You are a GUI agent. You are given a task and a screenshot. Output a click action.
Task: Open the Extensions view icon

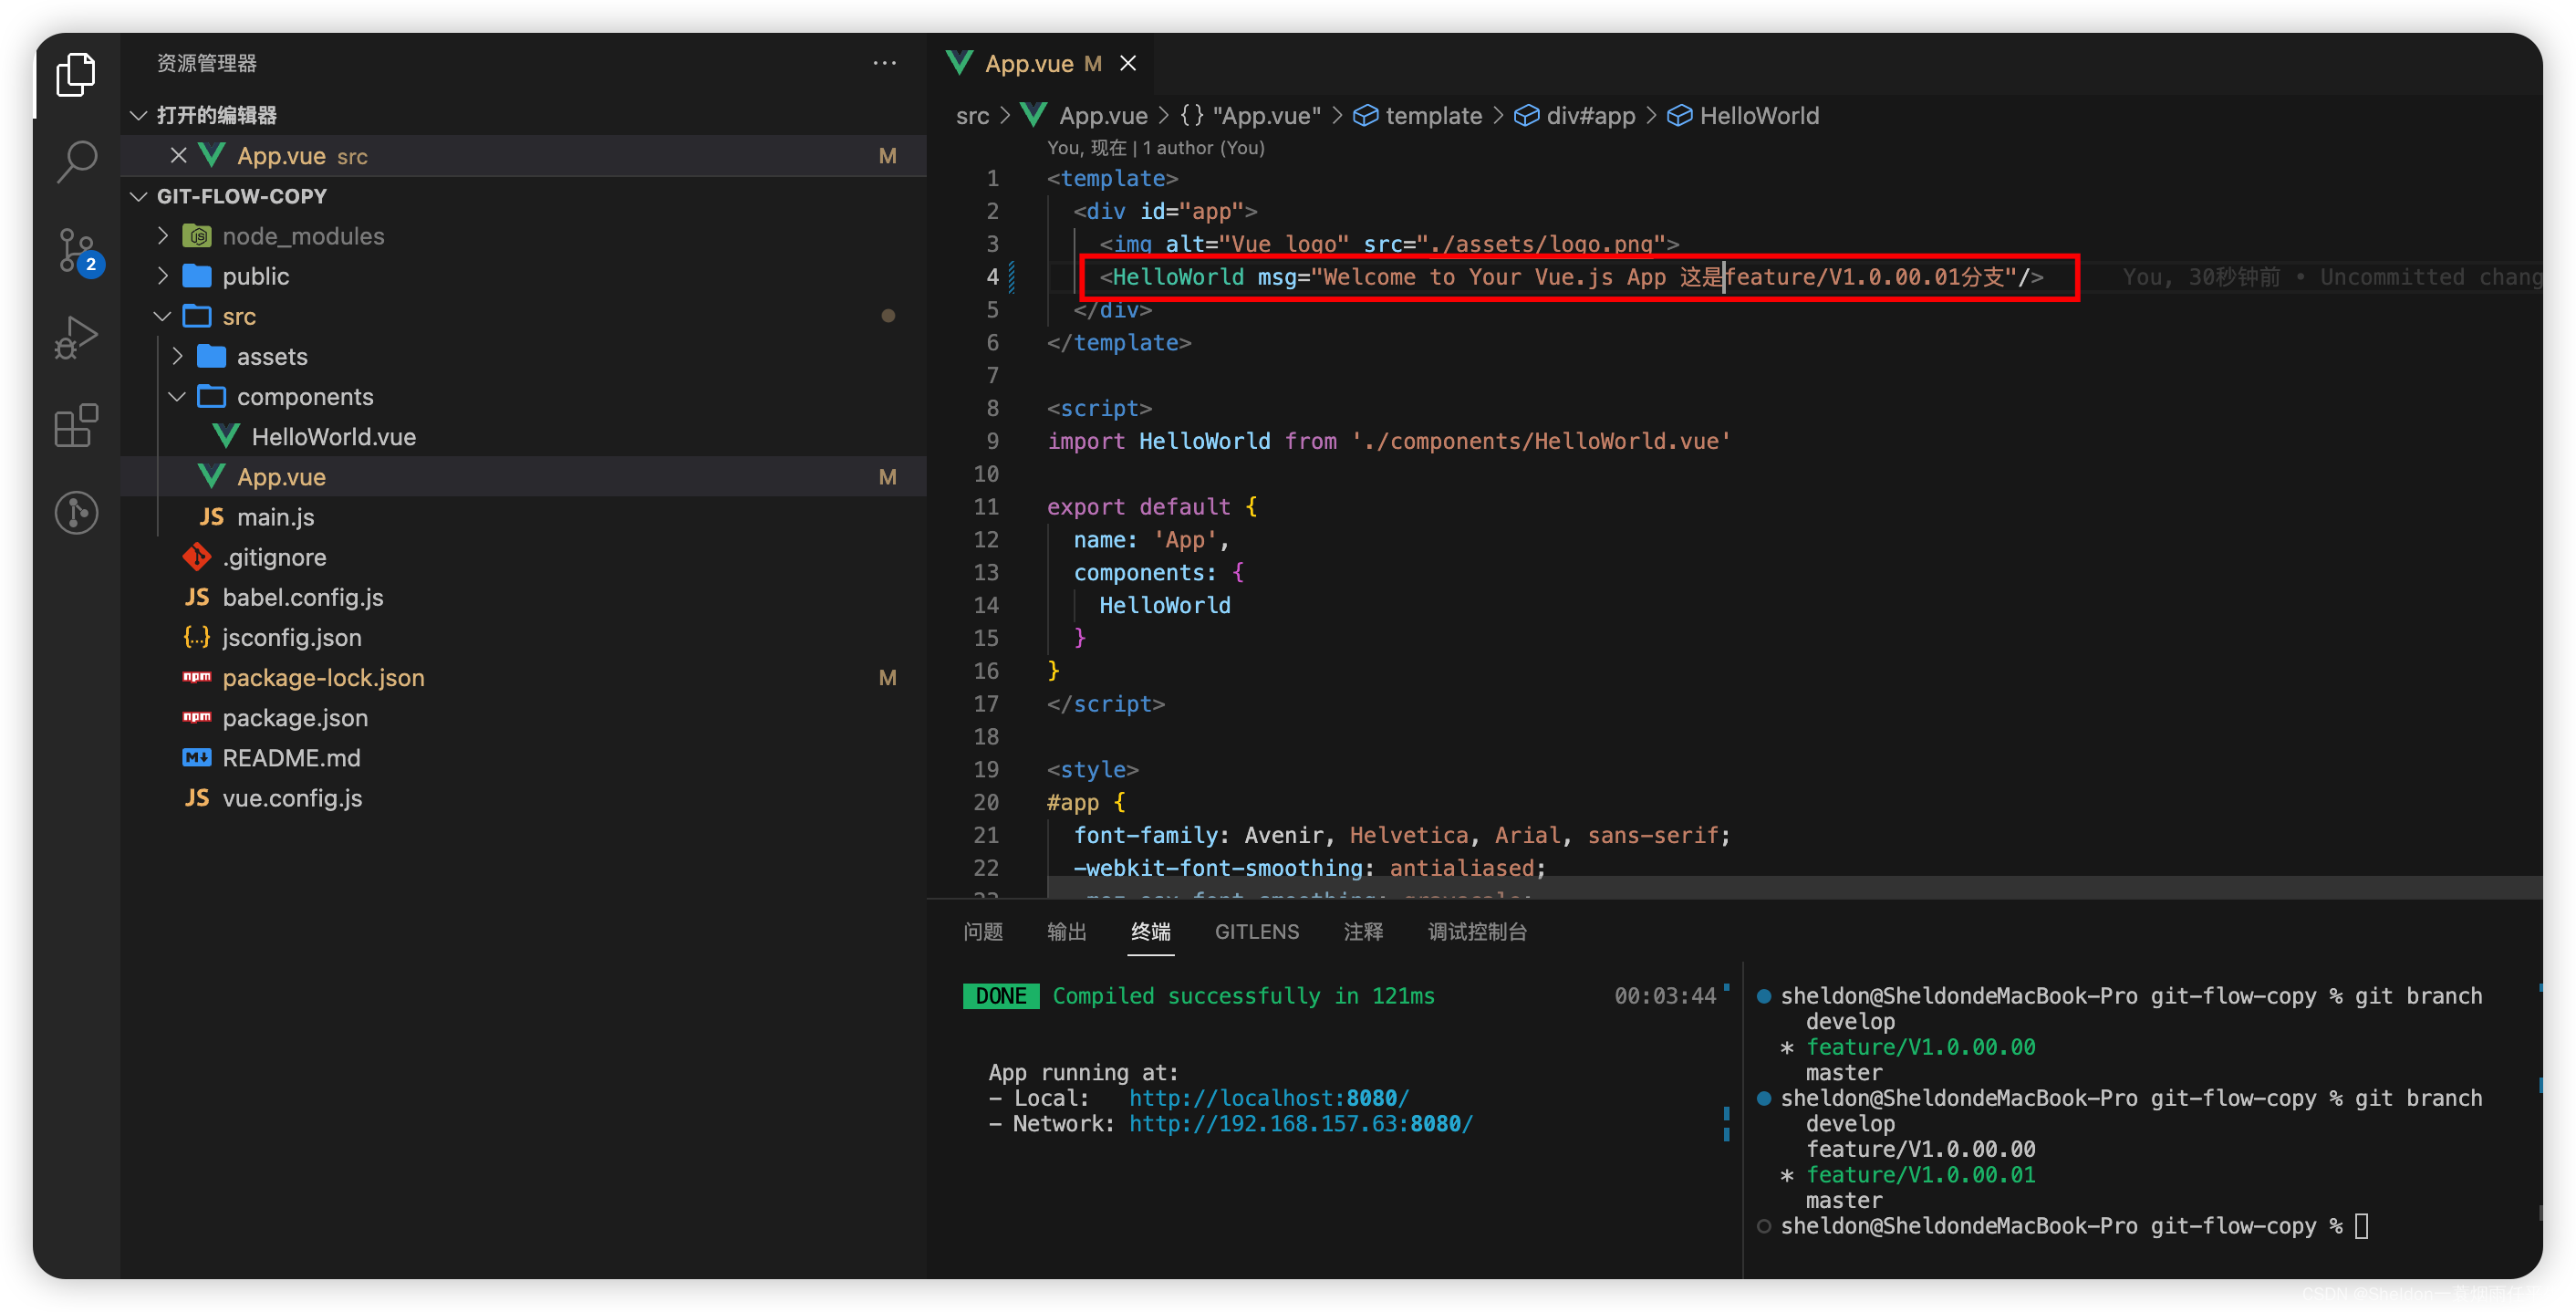[x=76, y=425]
